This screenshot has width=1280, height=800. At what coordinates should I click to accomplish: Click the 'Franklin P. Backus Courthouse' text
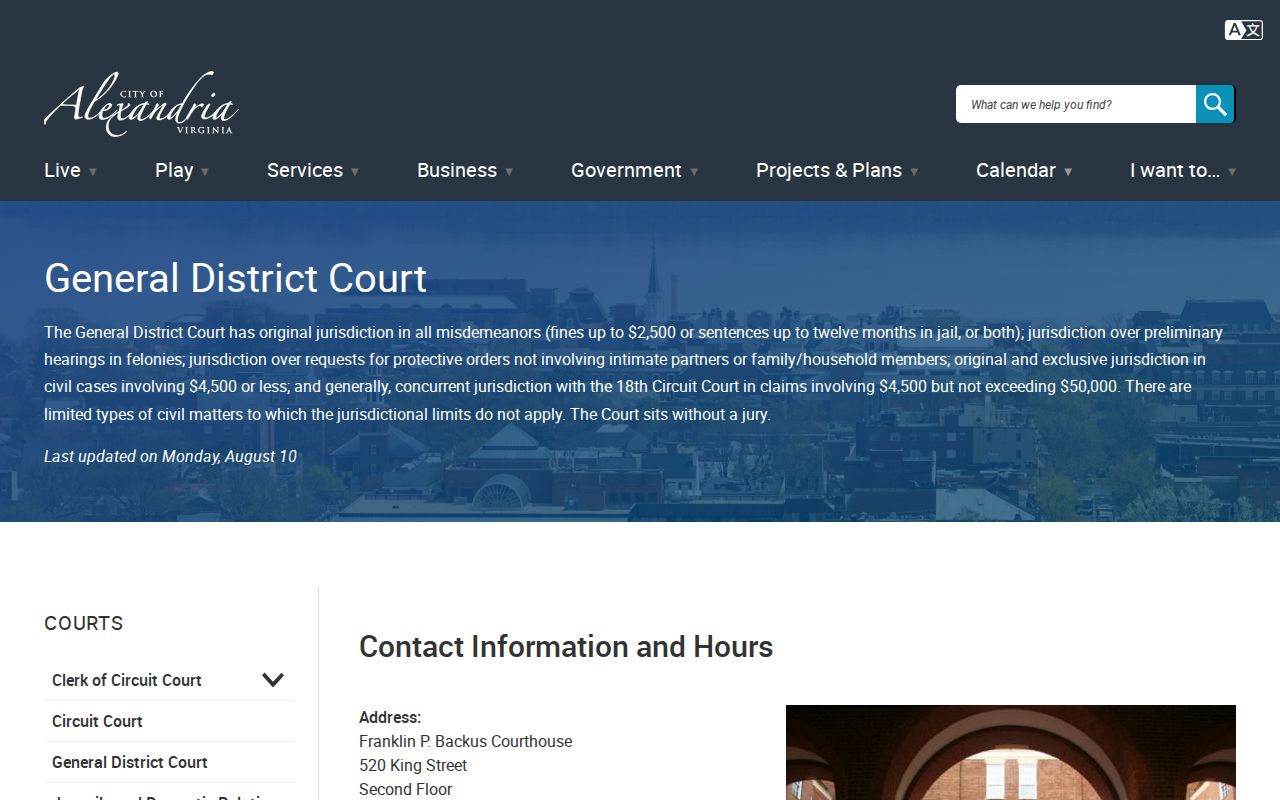466,741
